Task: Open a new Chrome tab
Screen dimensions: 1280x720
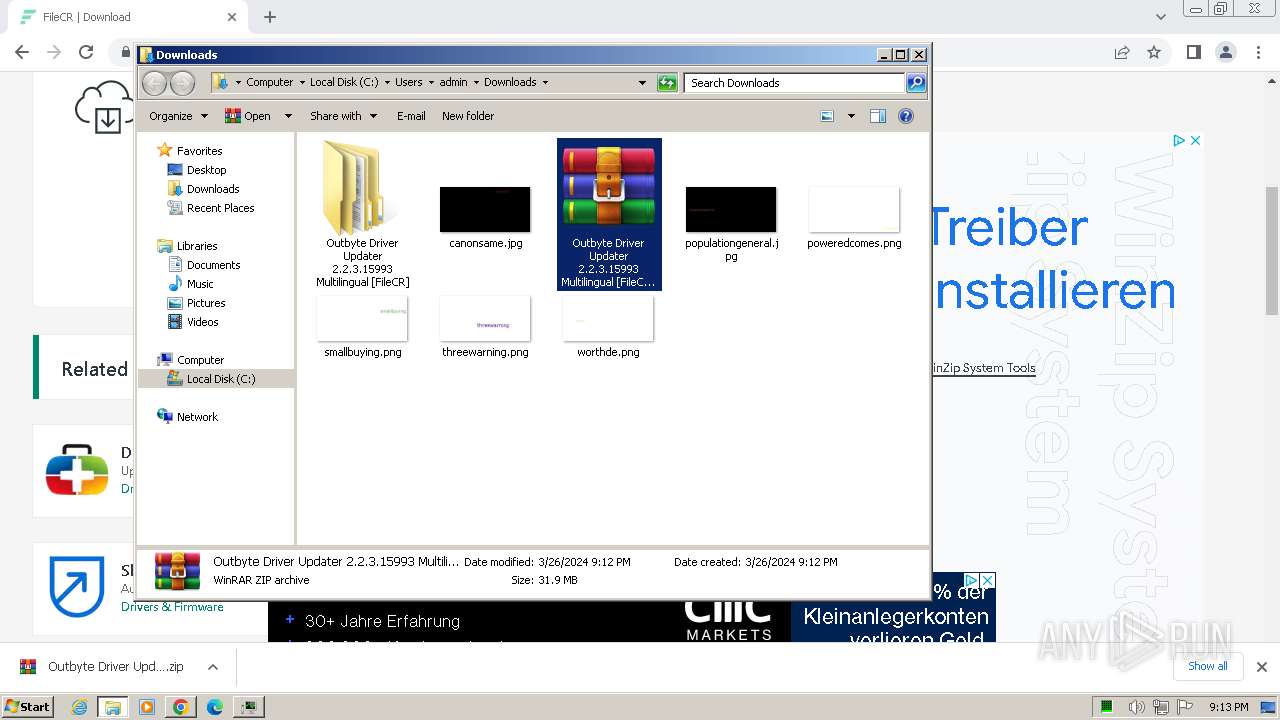Action: [270, 17]
